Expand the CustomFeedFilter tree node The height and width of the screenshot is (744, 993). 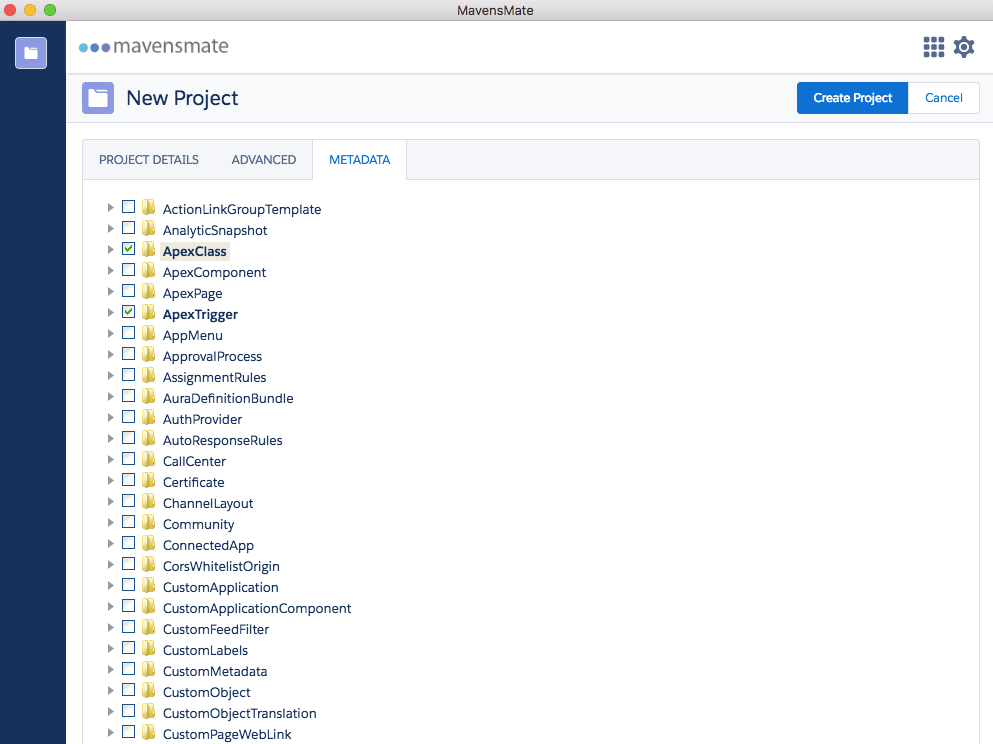pyautogui.click(x=110, y=627)
